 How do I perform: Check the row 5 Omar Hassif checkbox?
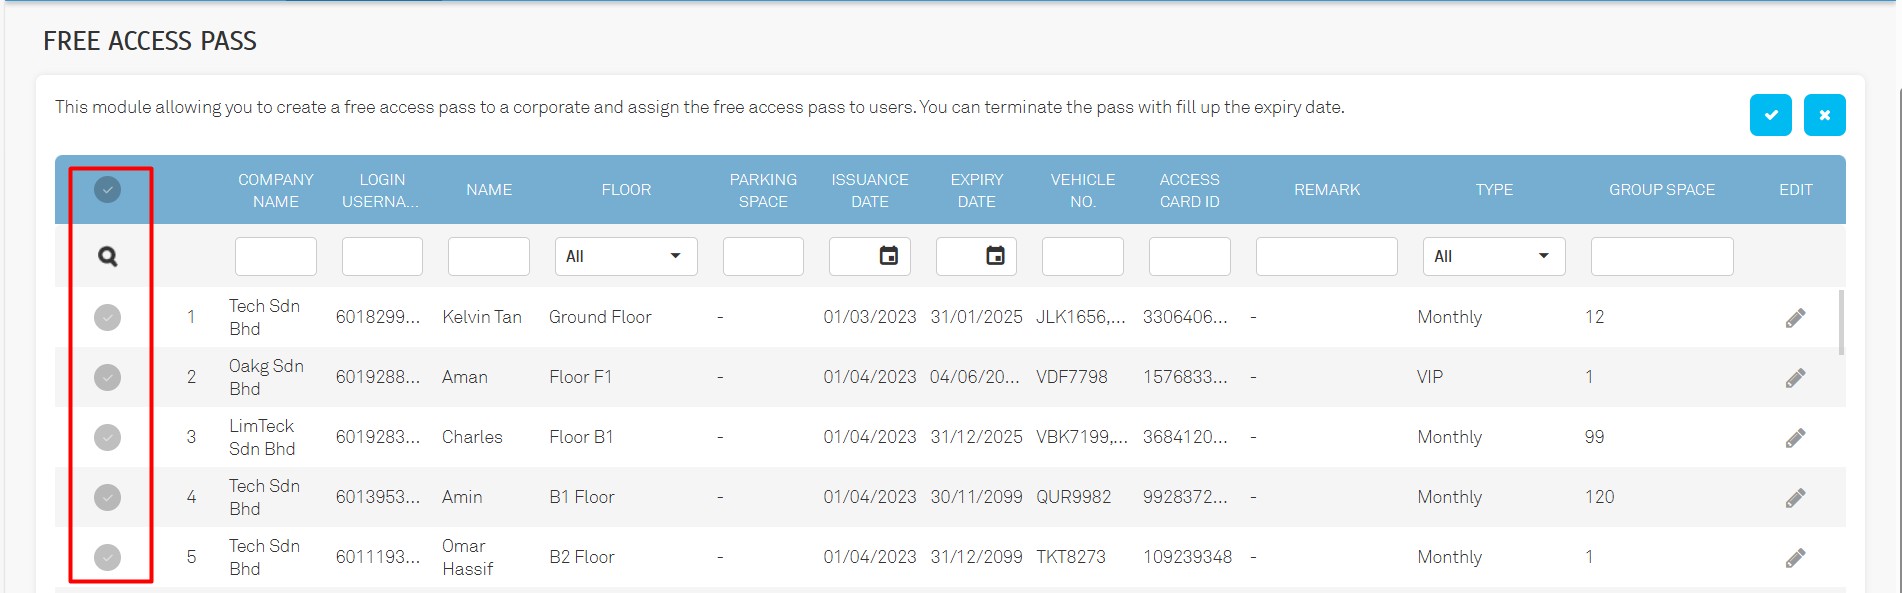pos(108,557)
